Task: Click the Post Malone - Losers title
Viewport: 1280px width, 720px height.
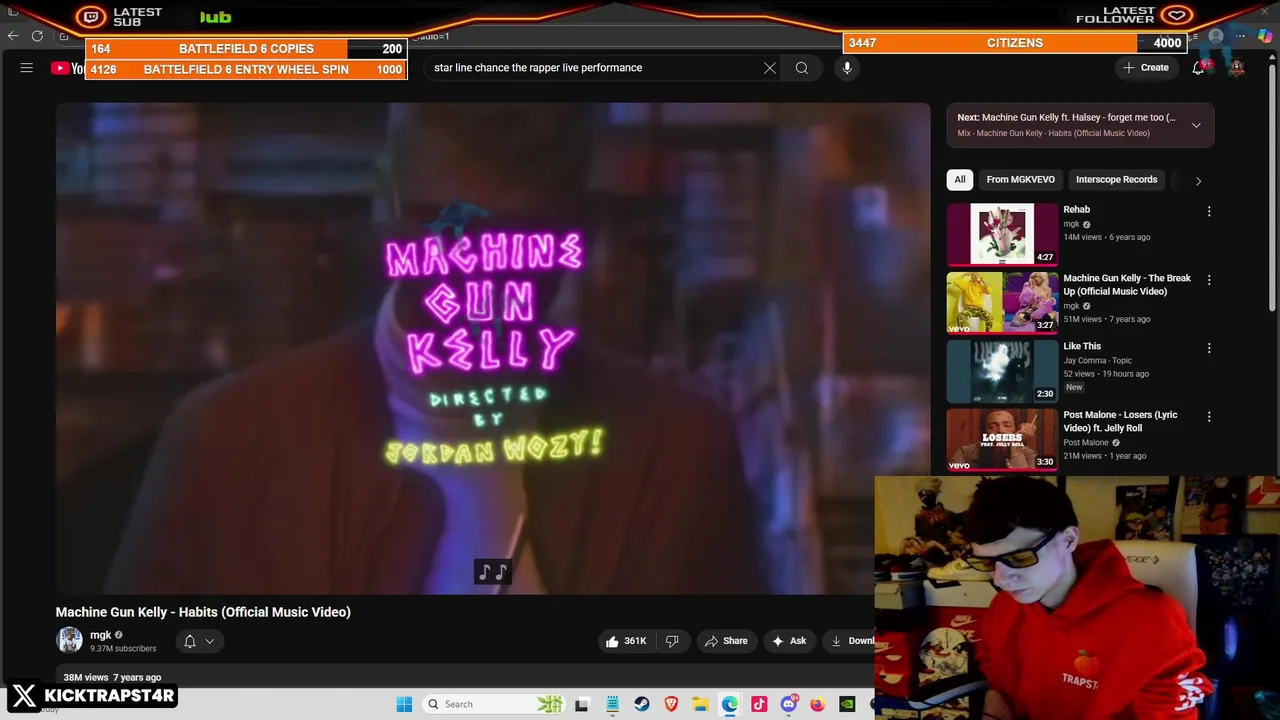Action: tap(1120, 421)
